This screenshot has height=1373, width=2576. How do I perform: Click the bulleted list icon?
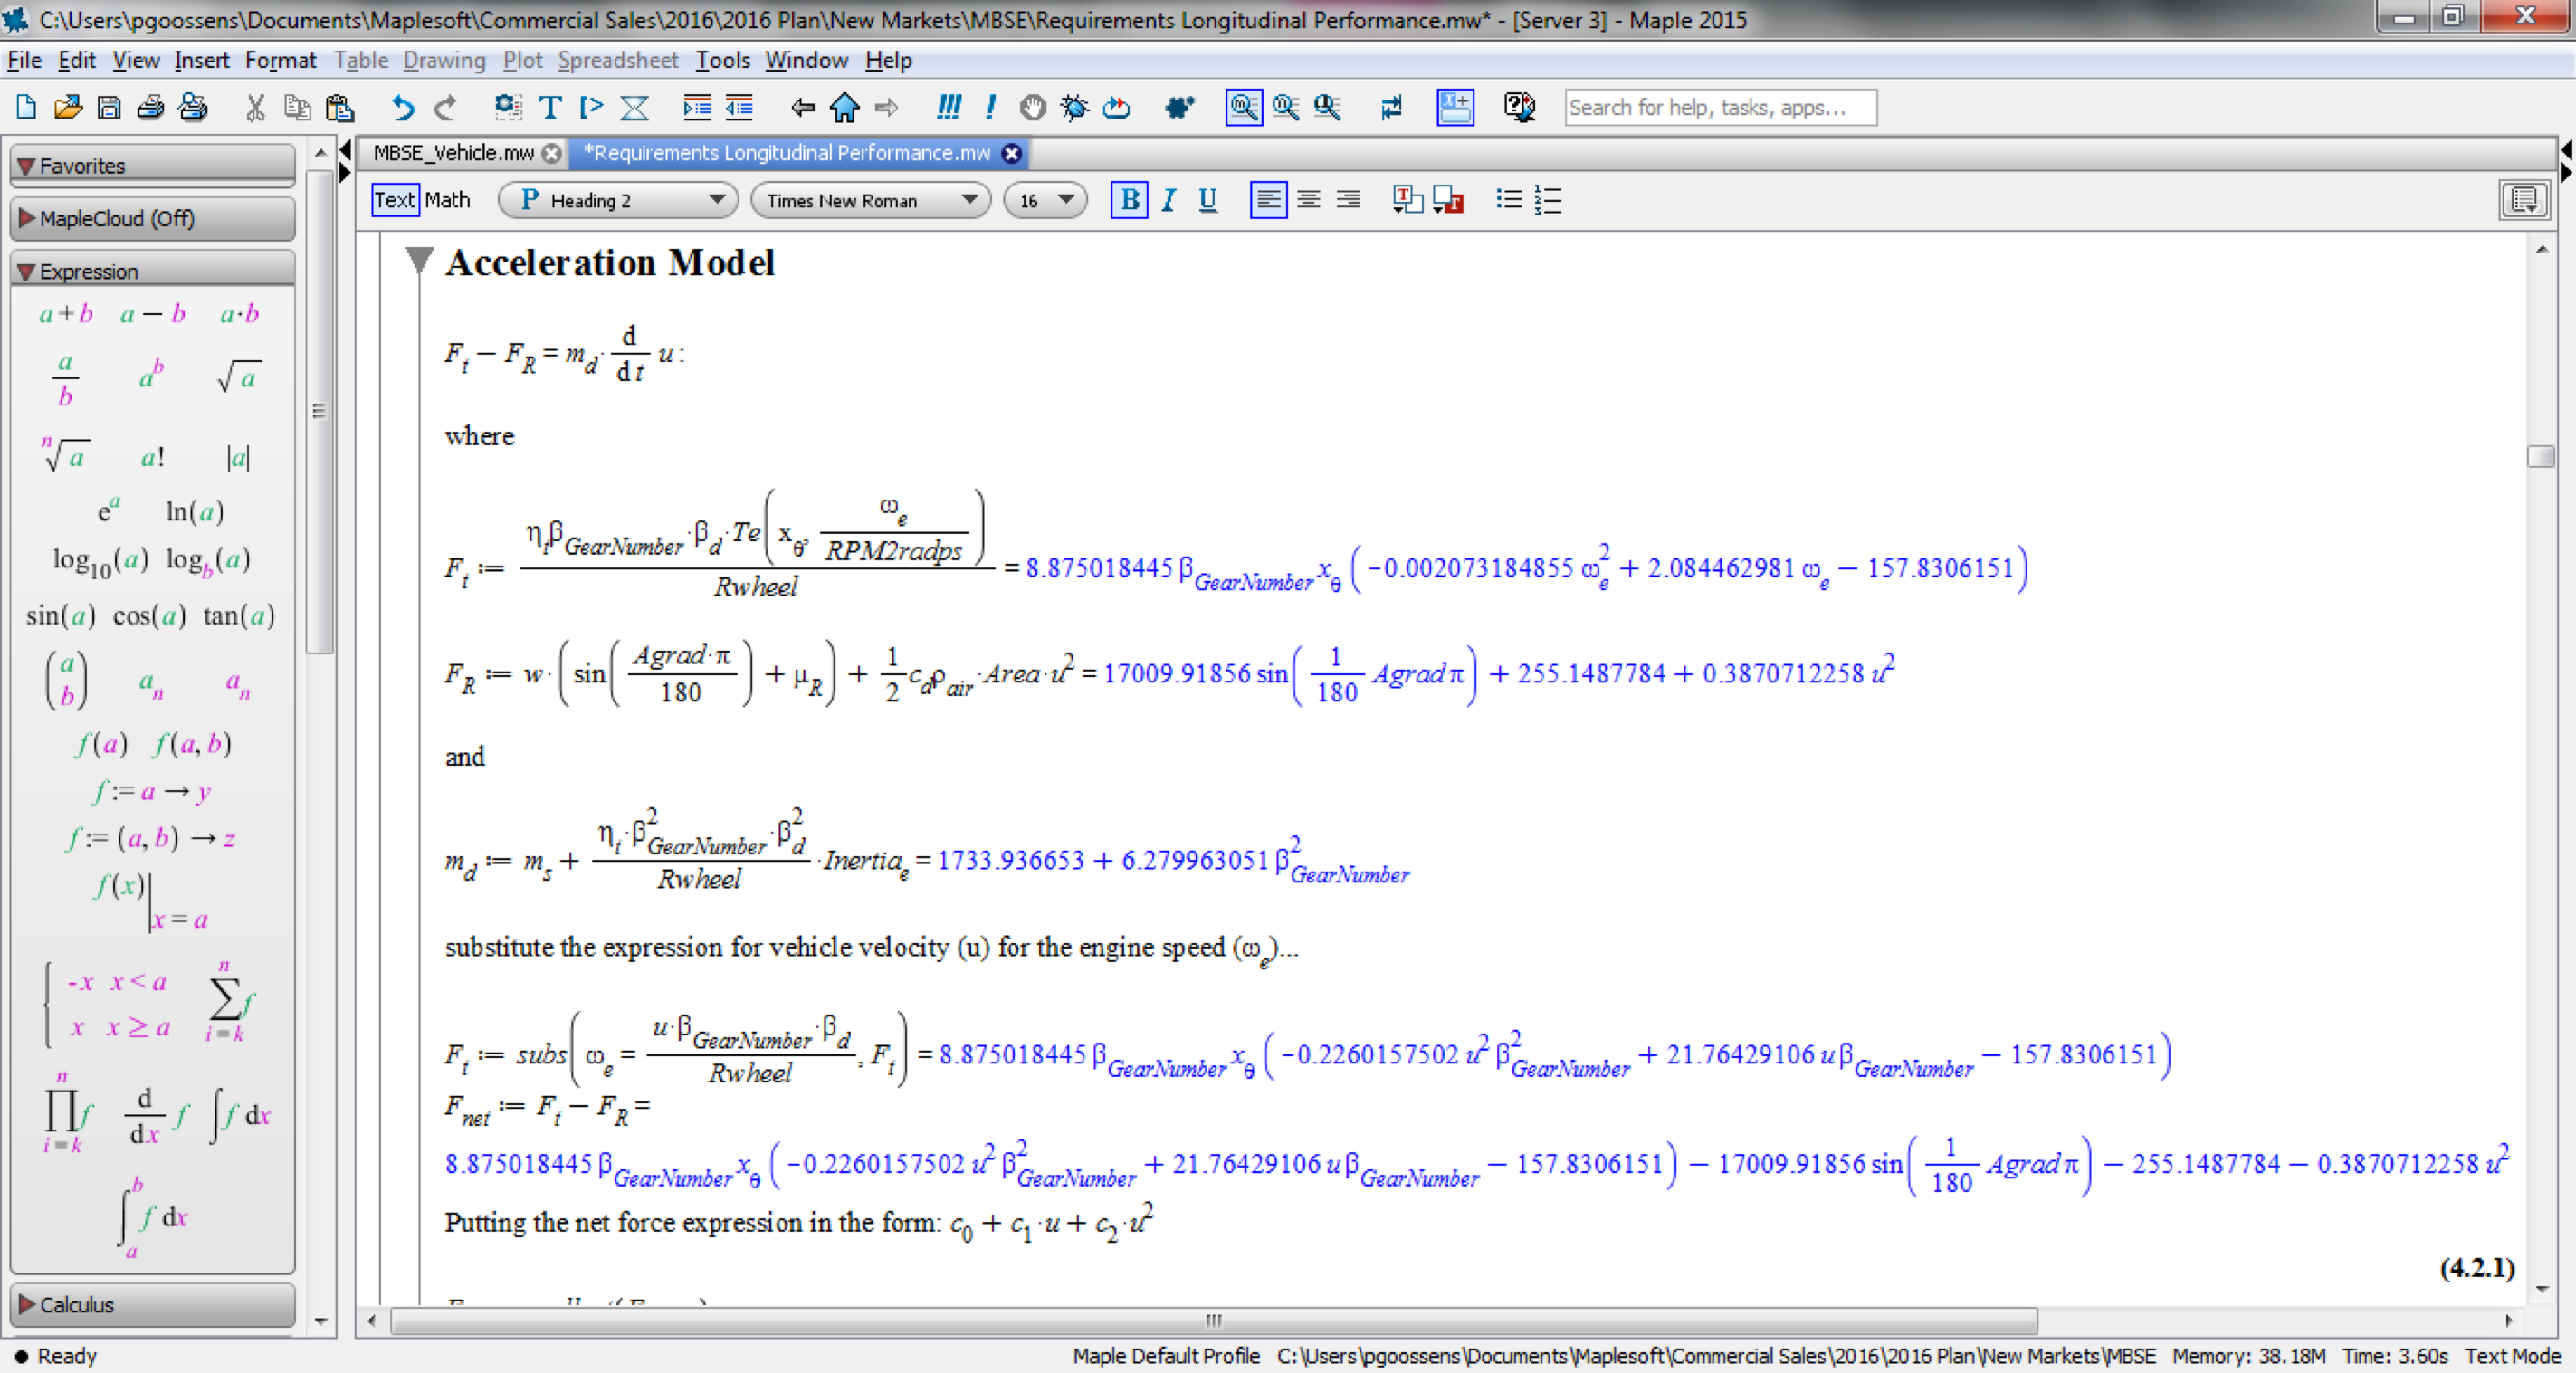click(x=1508, y=200)
